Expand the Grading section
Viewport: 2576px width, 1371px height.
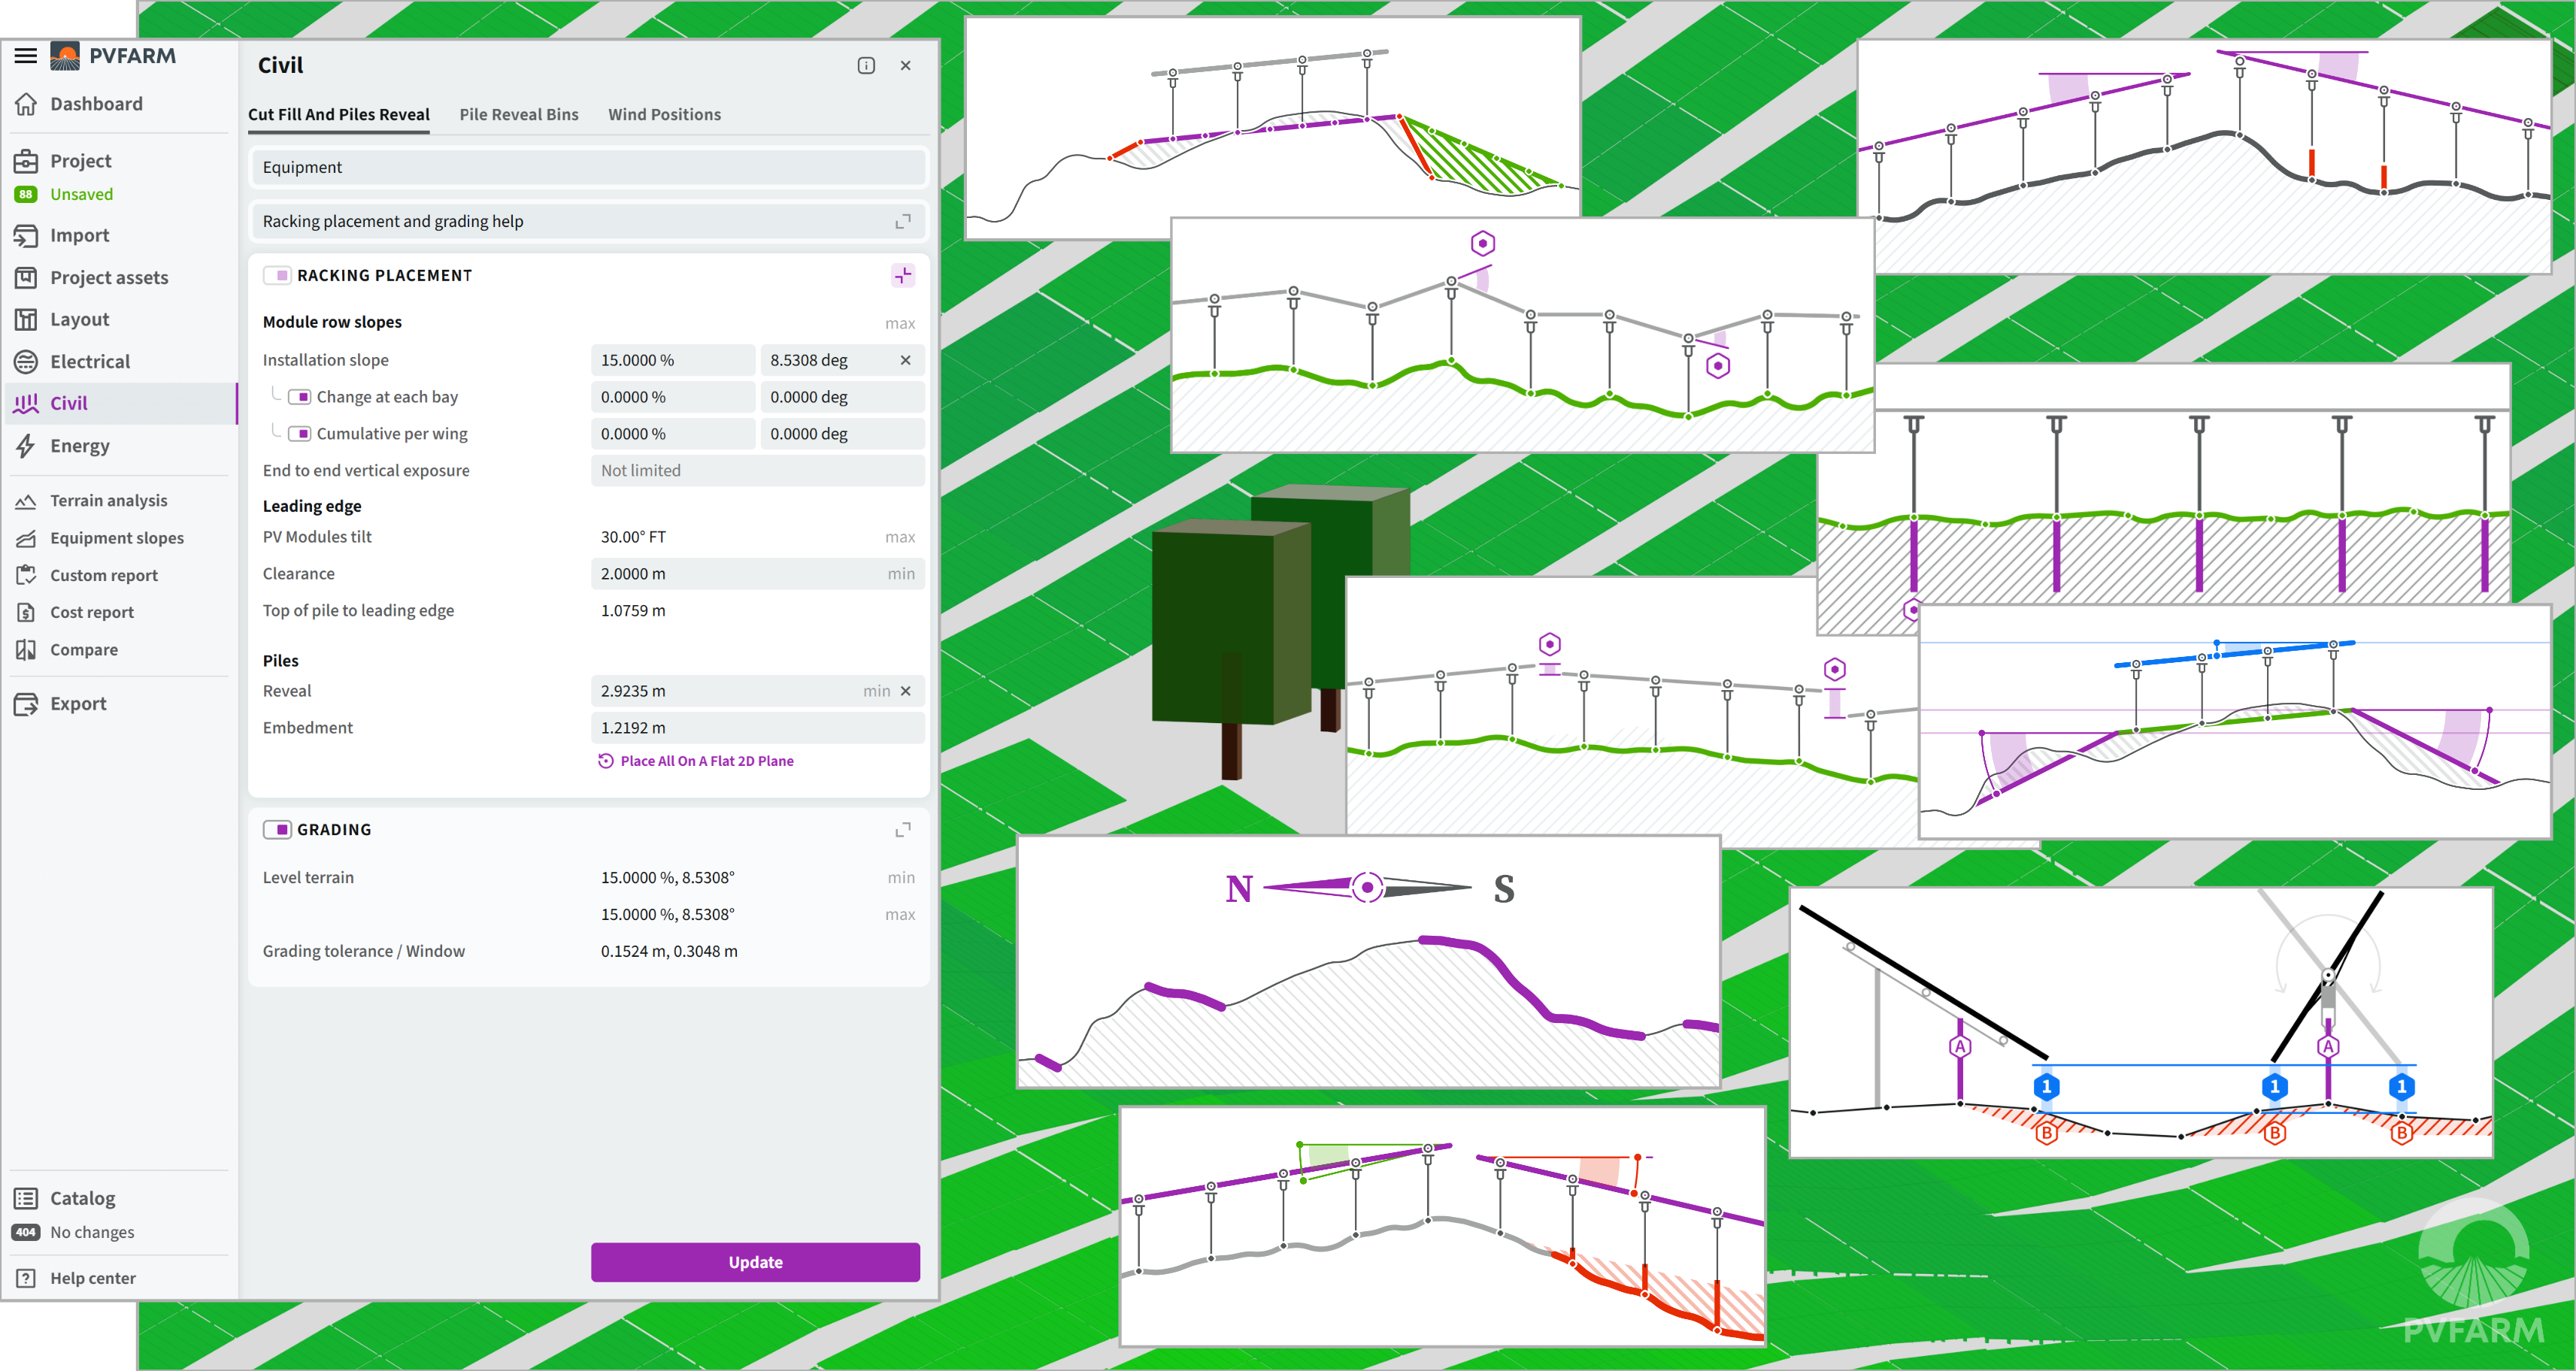pos(902,830)
